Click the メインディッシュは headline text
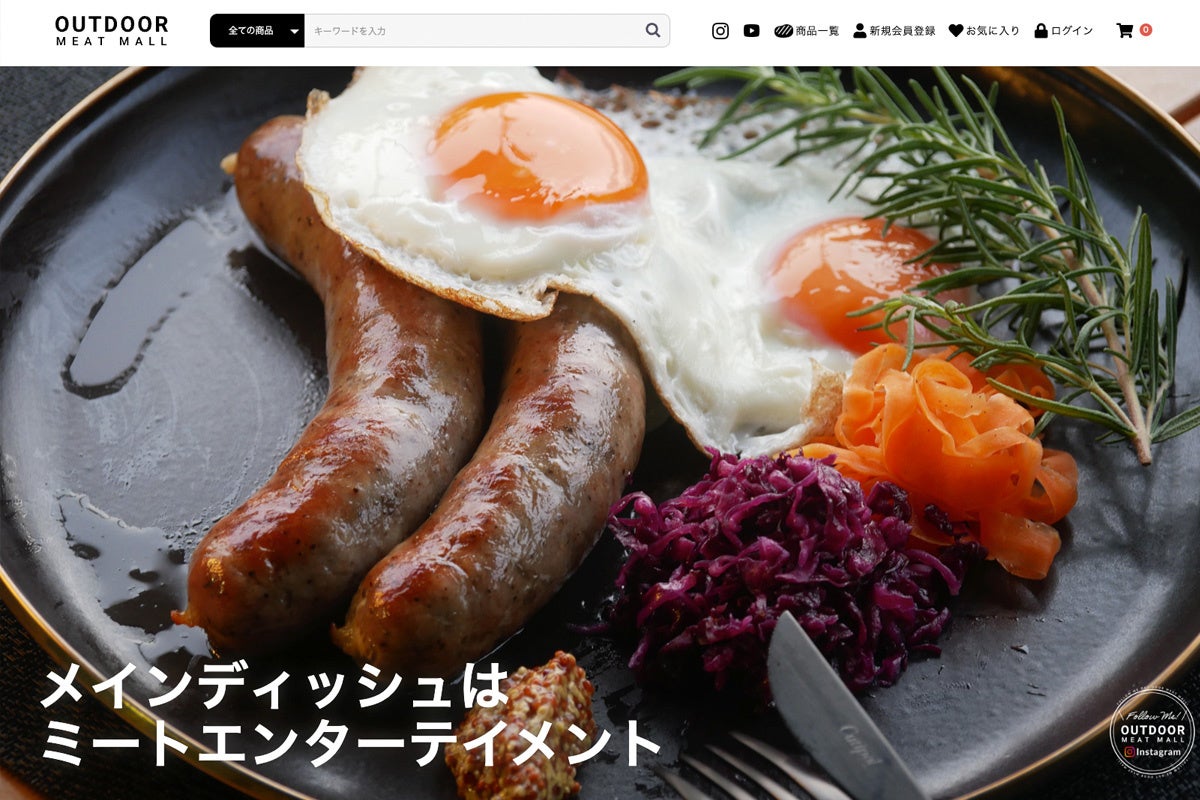 [x=275, y=686]
